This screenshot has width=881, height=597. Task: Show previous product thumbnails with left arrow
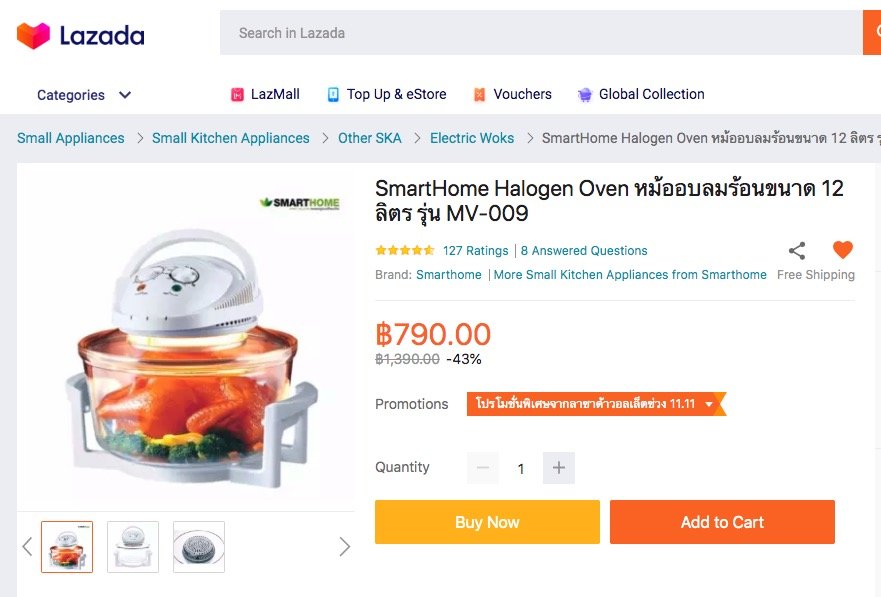[27, 546]
